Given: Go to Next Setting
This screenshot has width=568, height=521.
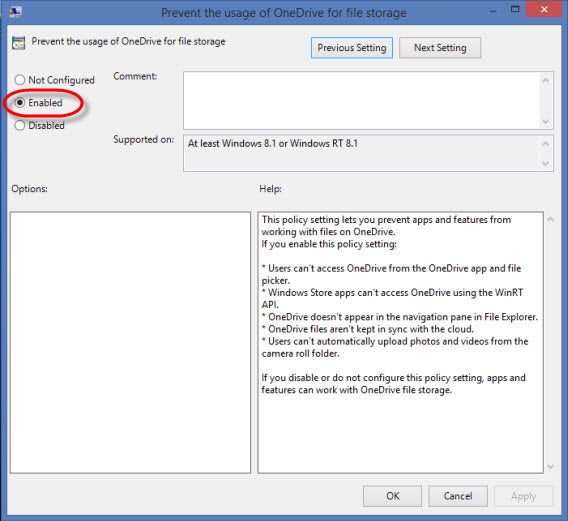Looking at the screenshot, I should pyautogui.click(x=440, y=48).
